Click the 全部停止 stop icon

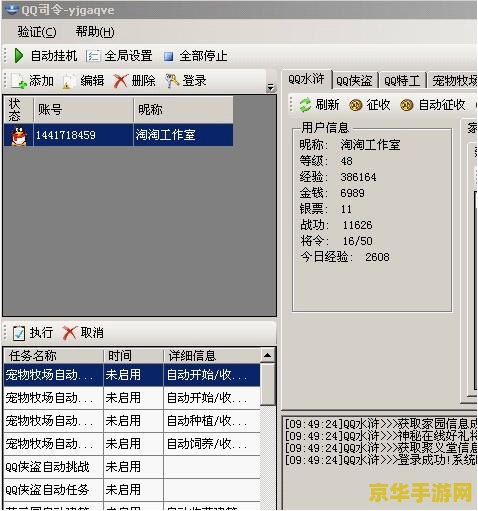click(x=168, y=56)
